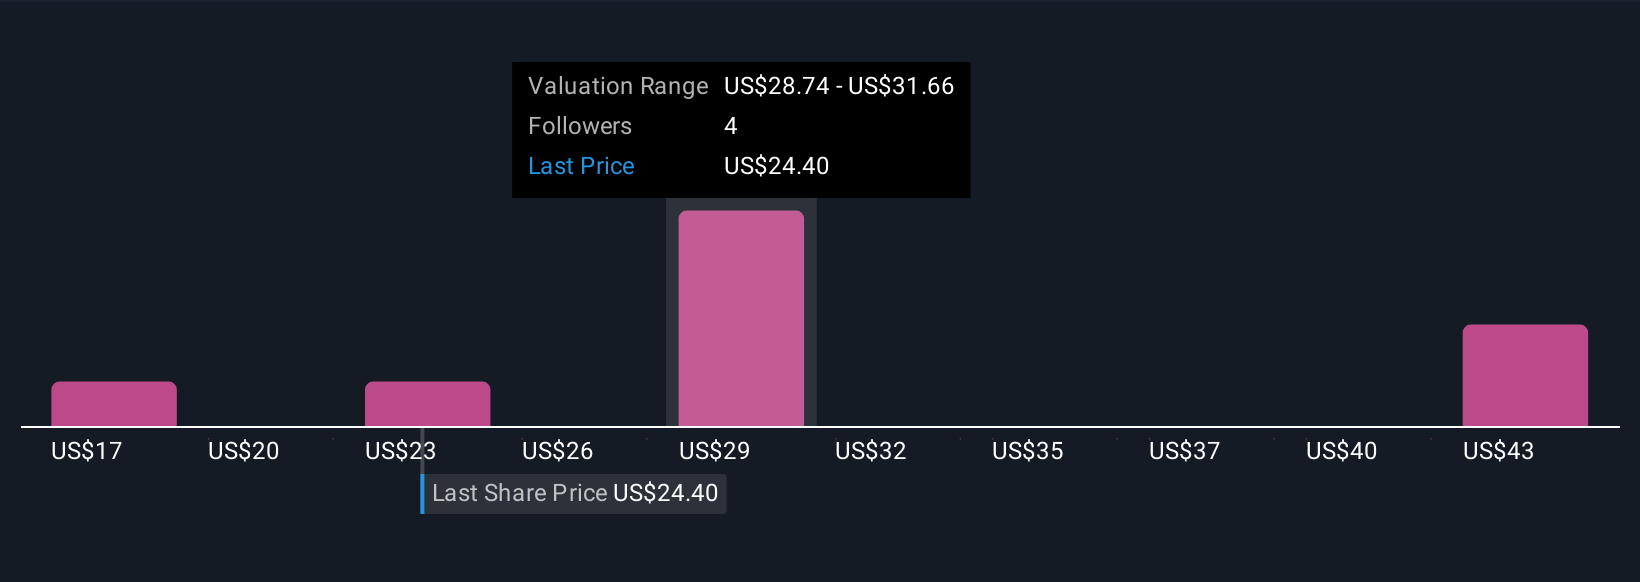Click the US$37 axis label
1640x582 pixels.
[1185, 451]
